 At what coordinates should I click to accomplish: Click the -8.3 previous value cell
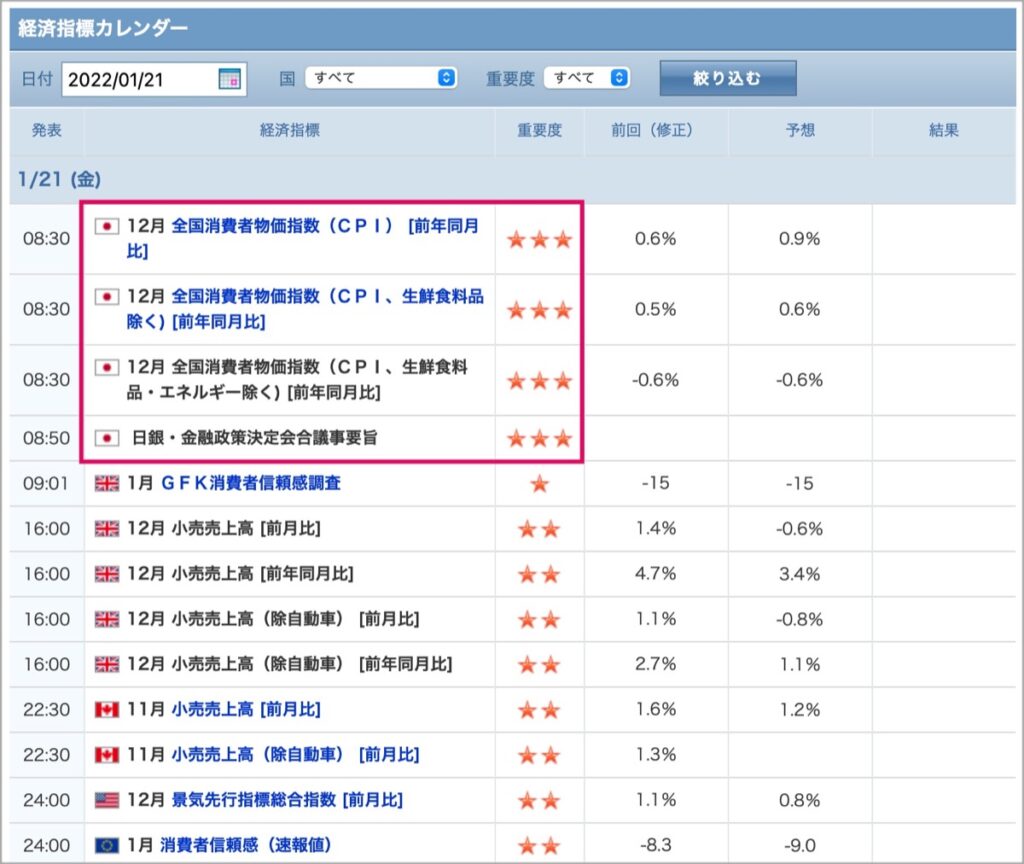pos(656,845)
